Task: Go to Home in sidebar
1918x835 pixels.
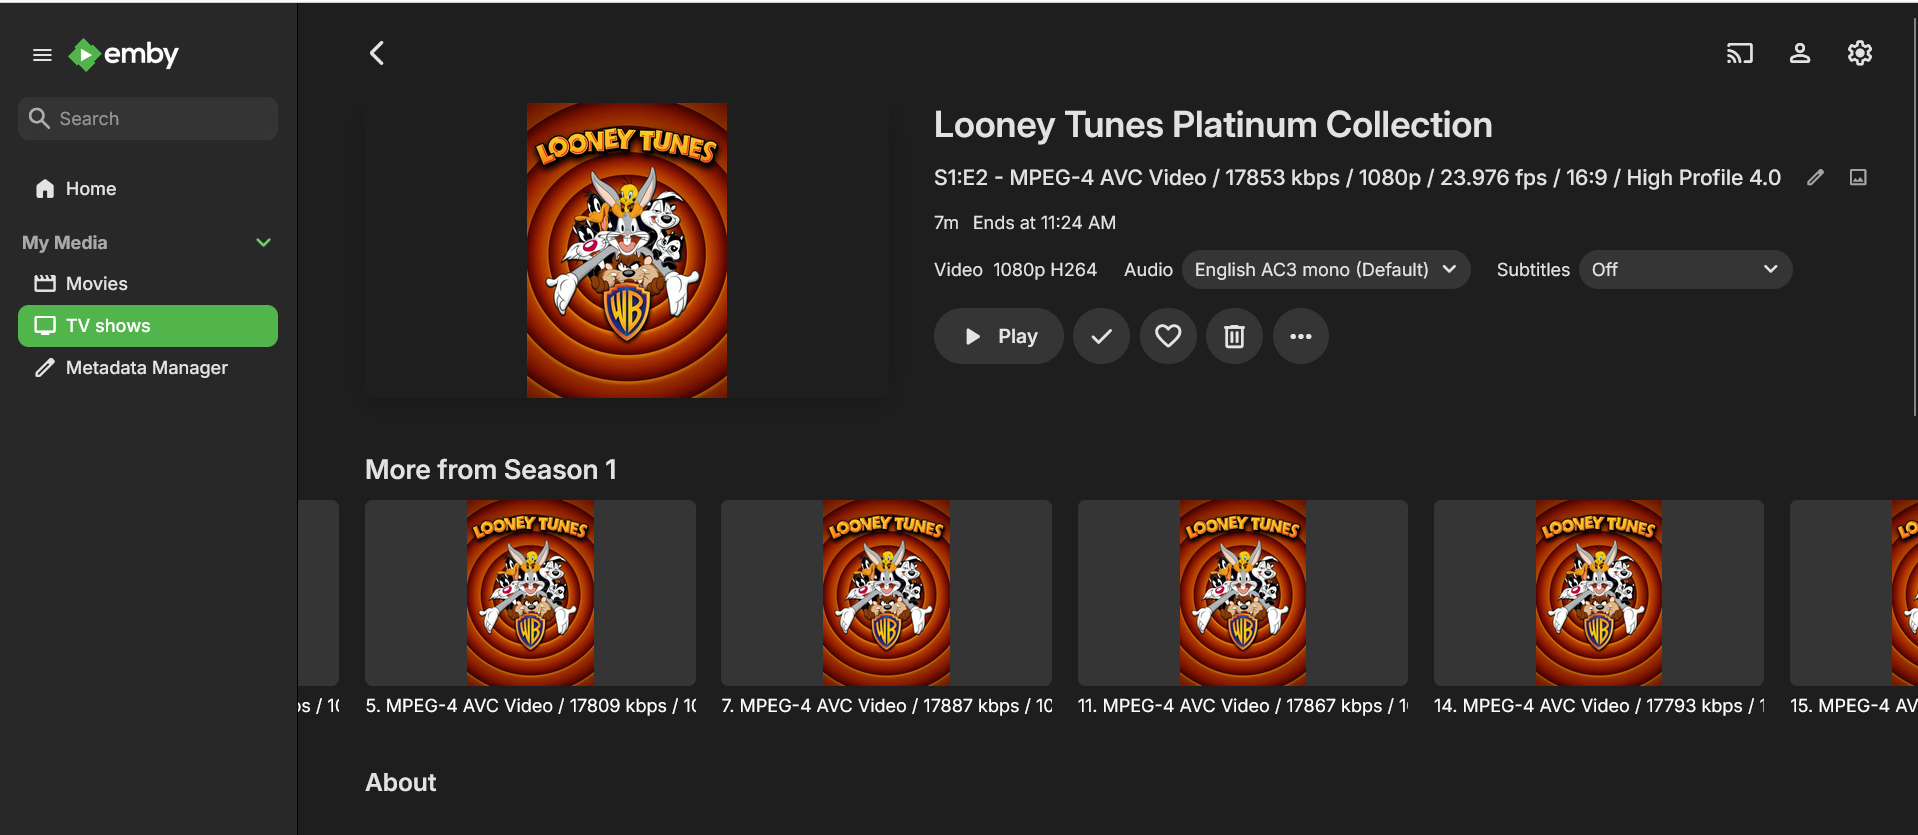Action: pos(148,189)
